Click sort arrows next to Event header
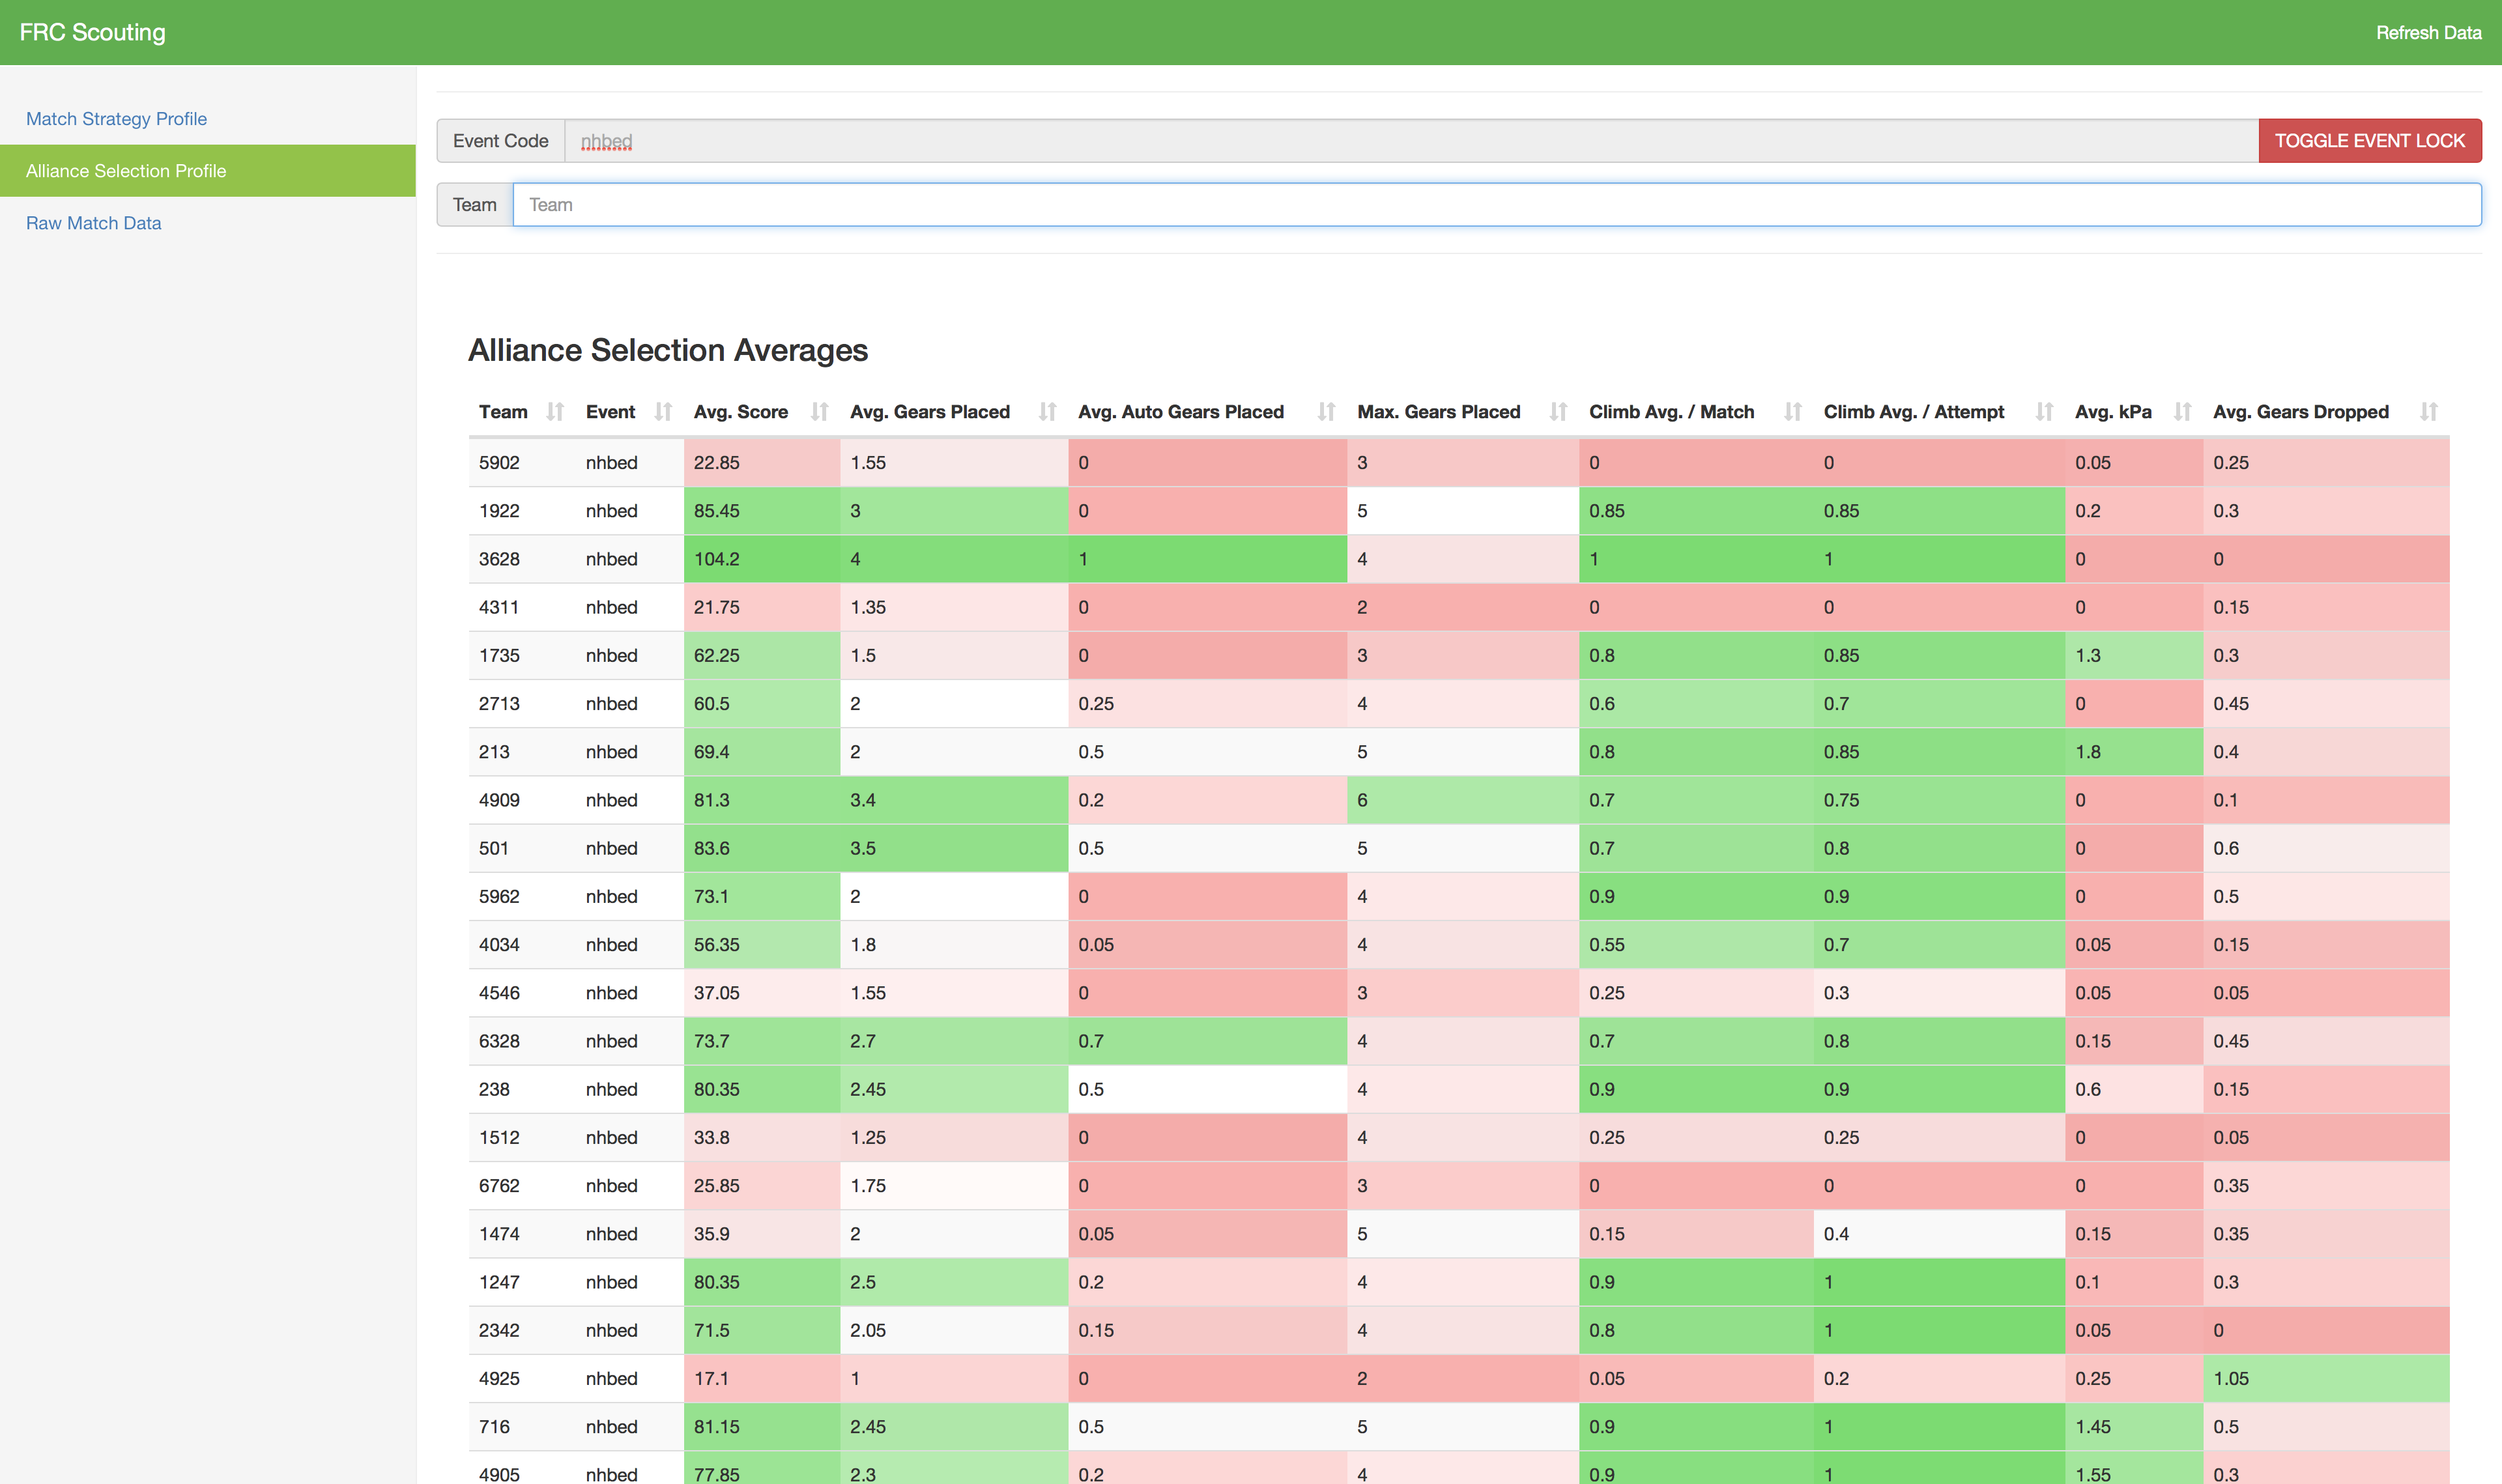 click(663, 411)
